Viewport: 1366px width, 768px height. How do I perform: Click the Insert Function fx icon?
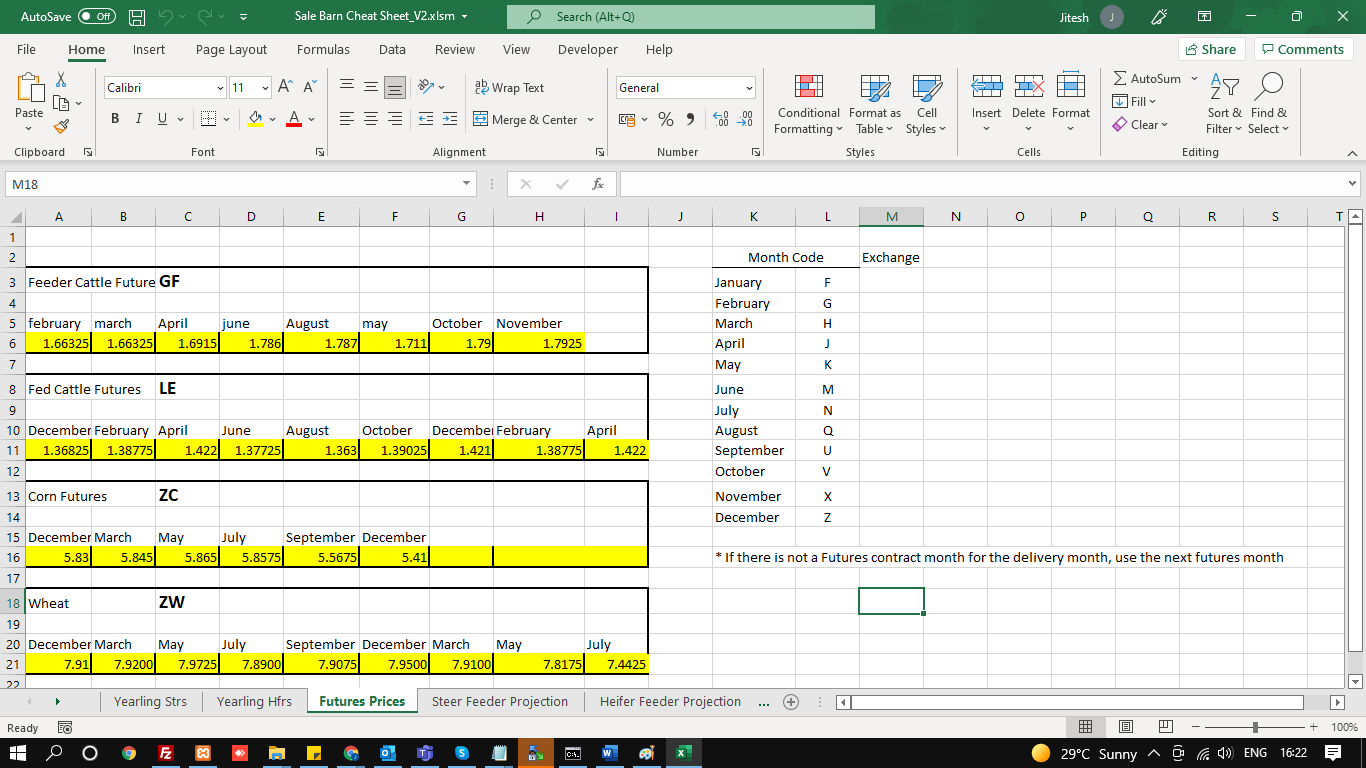click(597, 185)
